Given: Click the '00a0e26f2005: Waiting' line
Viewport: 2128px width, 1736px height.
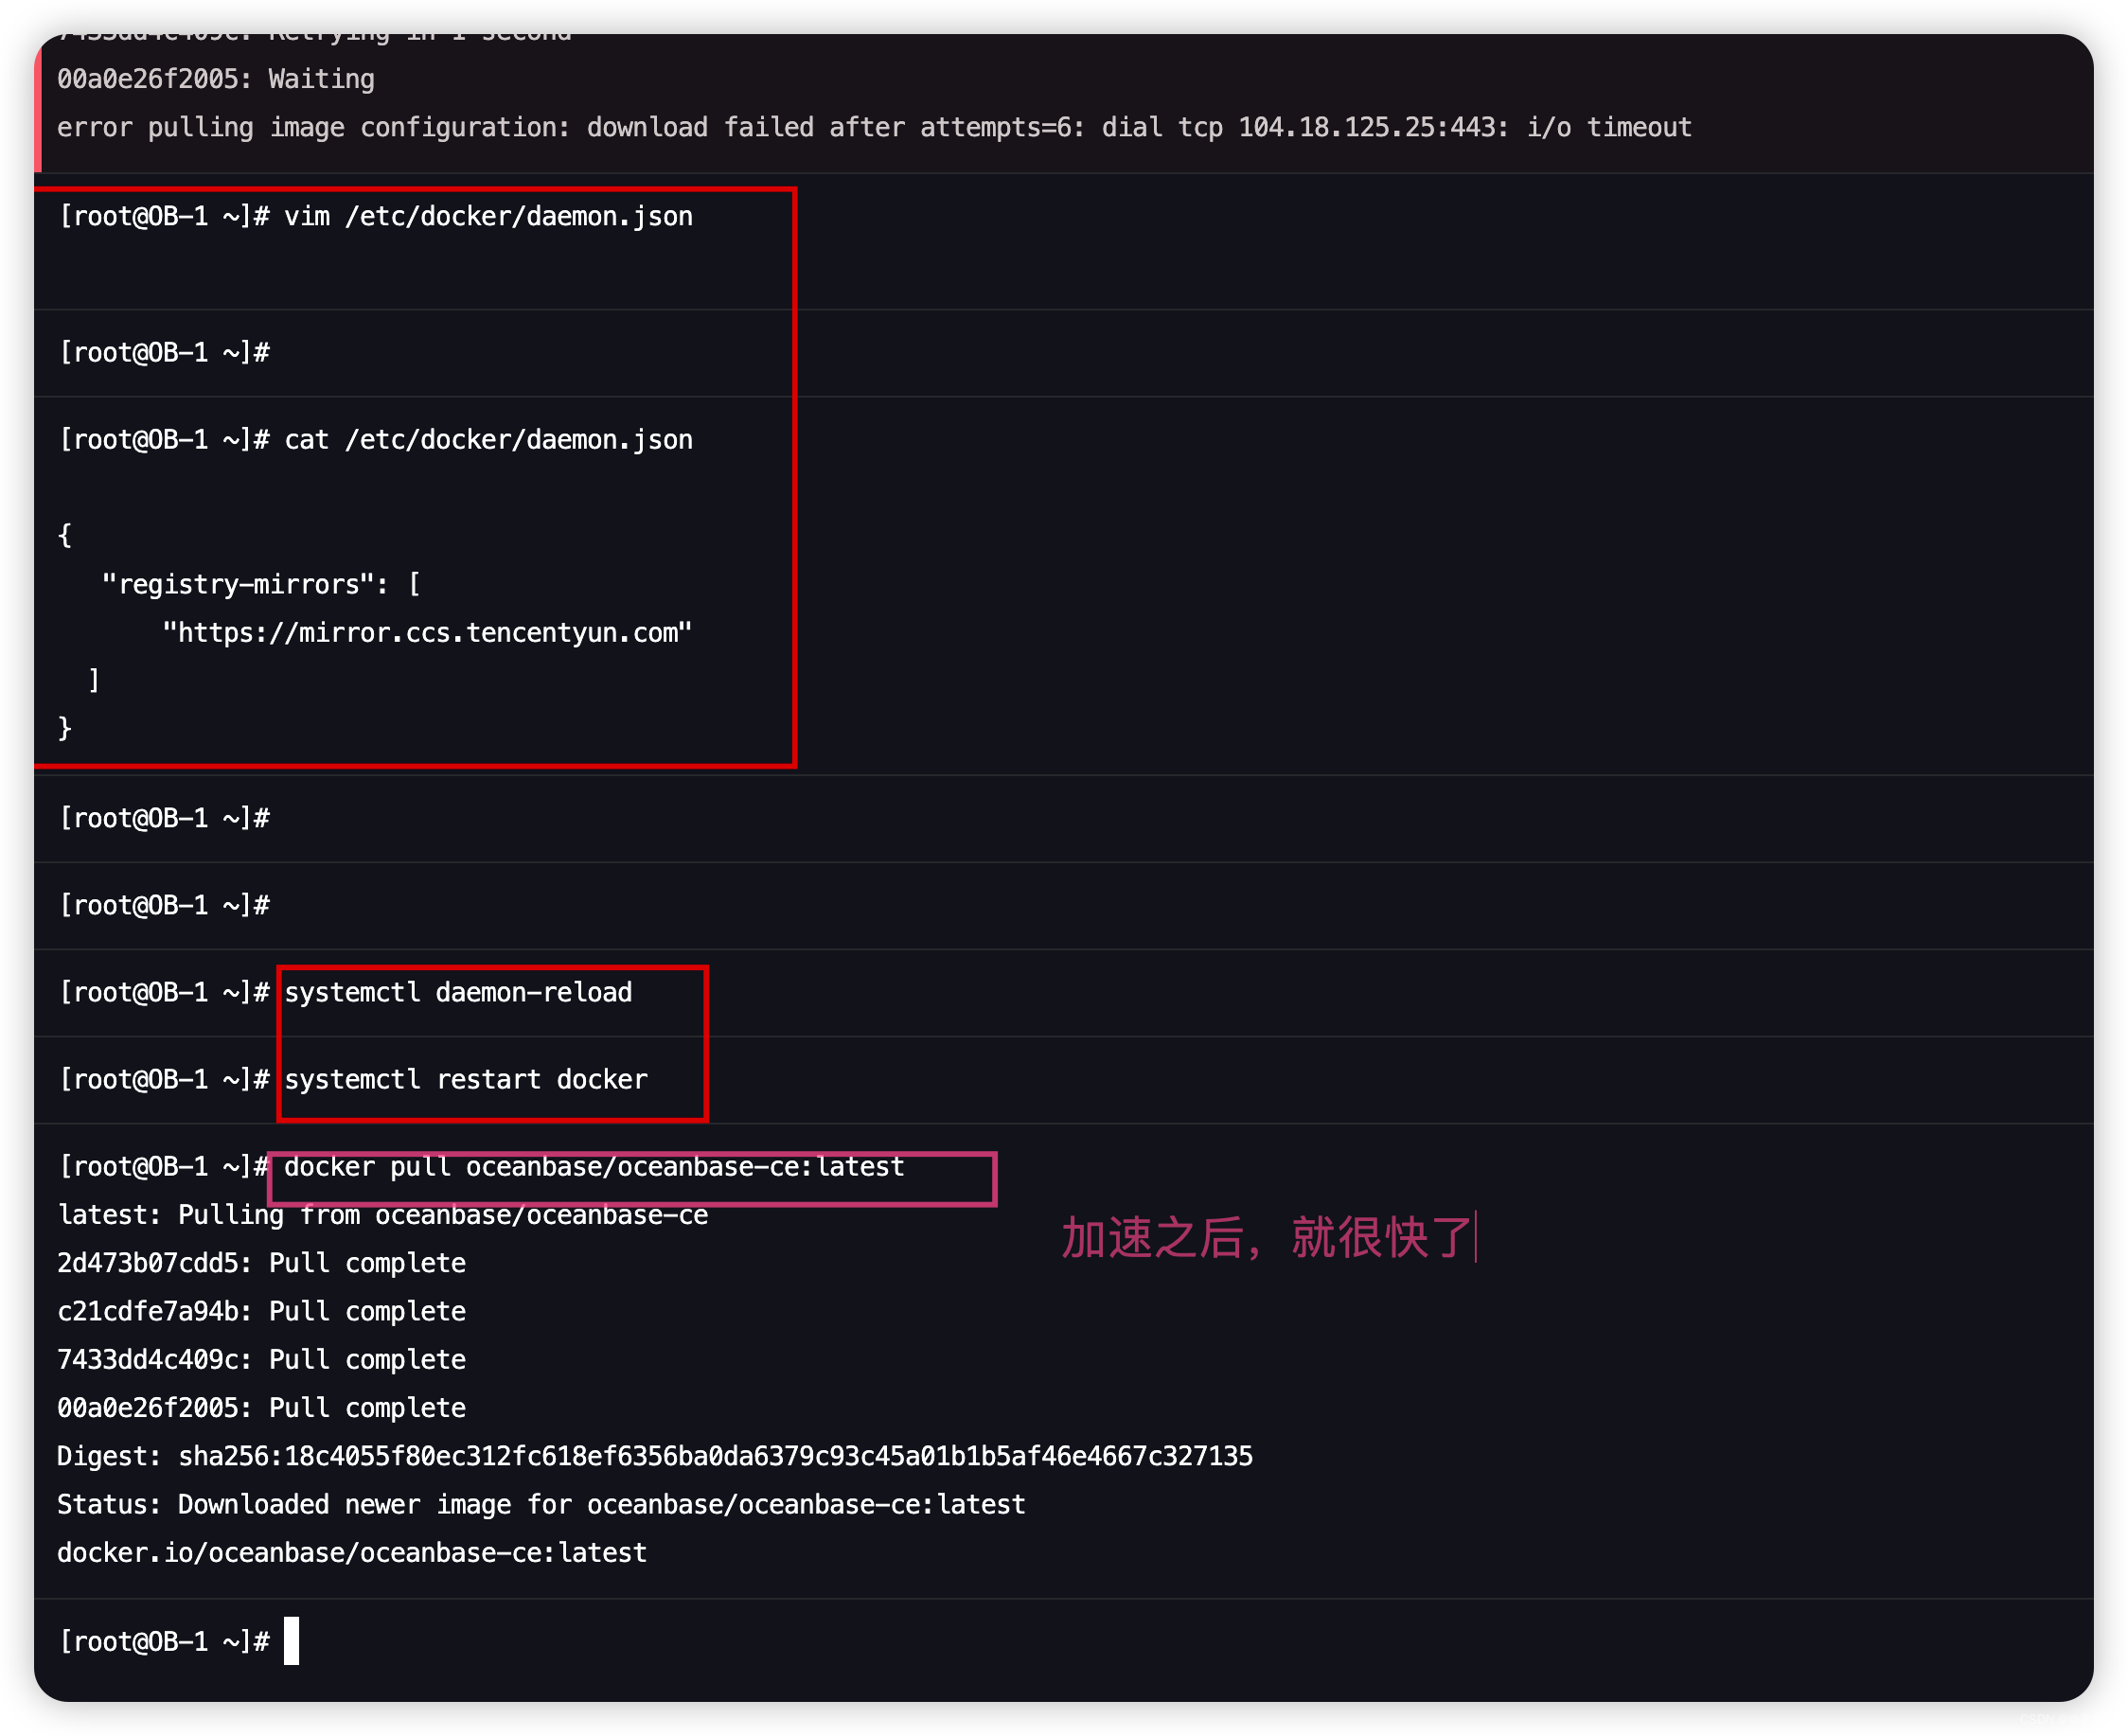Looking at the screenshot, I should (216, 79).
